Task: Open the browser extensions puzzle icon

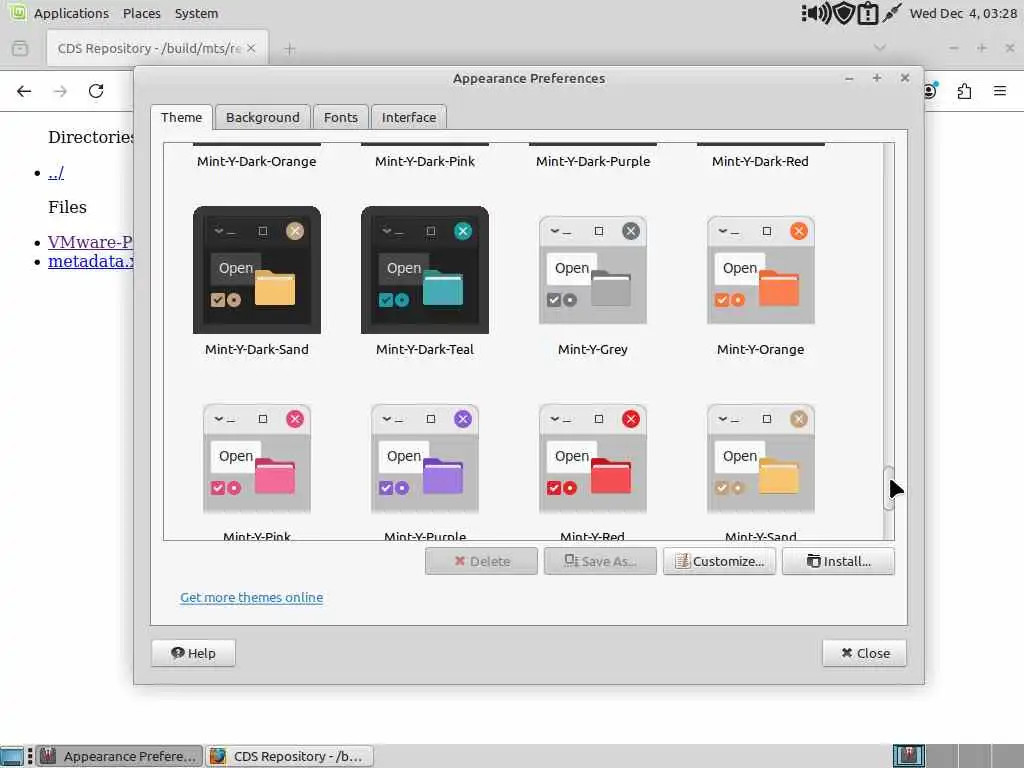Action: point(965,91)
